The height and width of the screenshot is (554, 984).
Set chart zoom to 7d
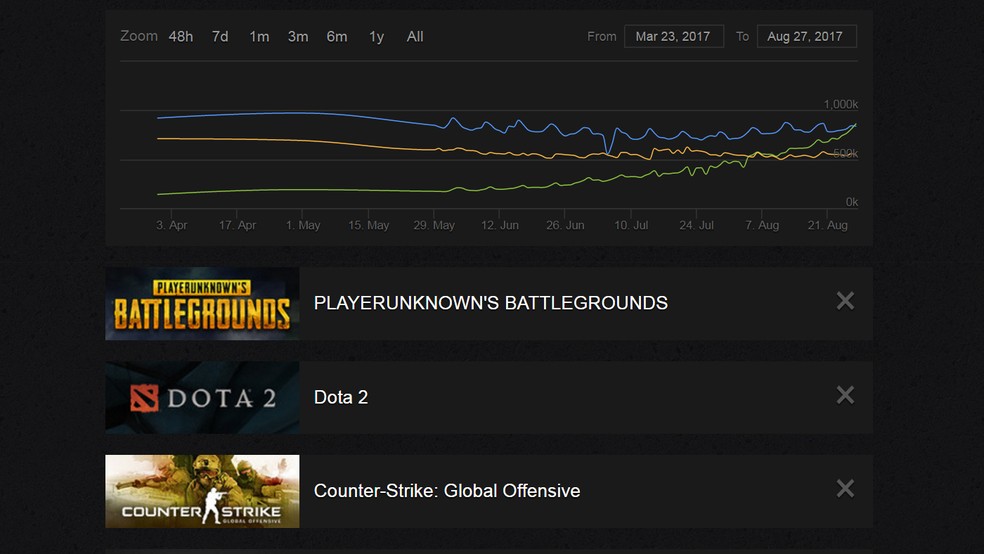coord(220,36)
